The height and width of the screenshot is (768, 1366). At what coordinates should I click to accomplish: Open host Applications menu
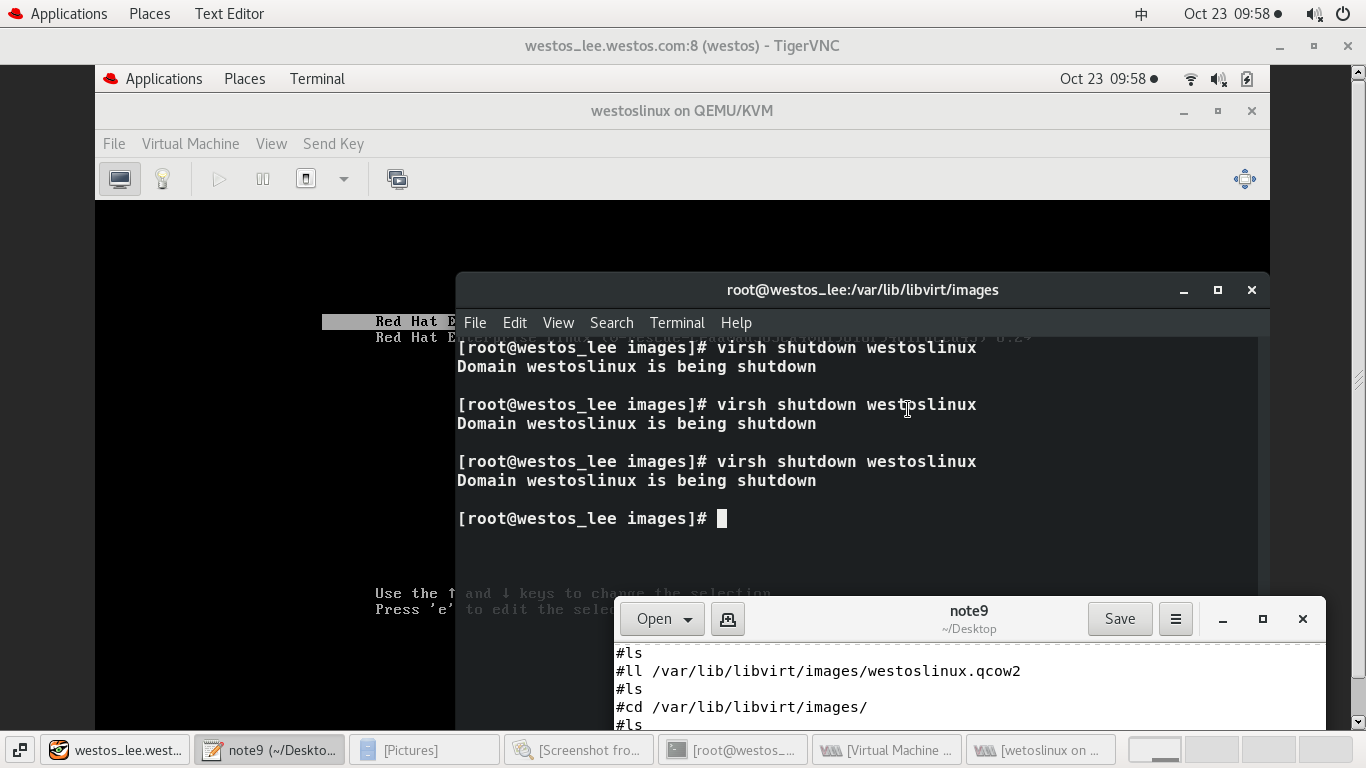point(69,14)
